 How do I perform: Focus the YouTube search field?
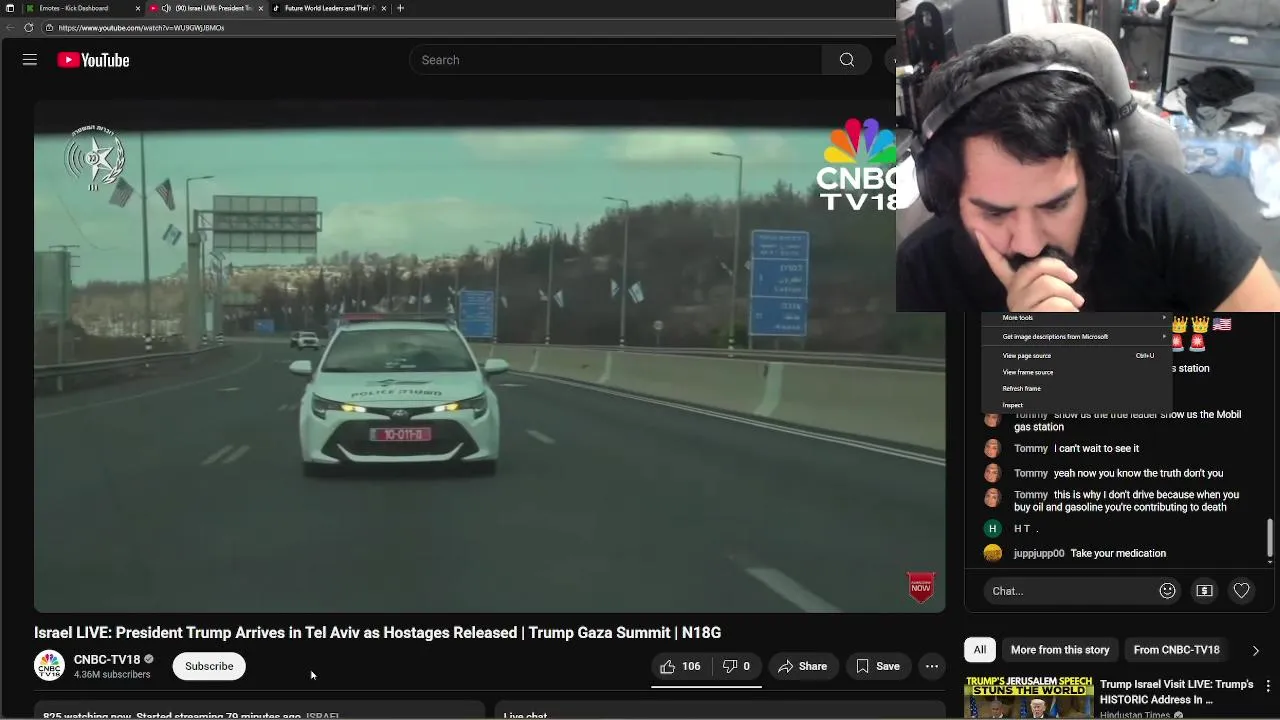(x=615, y=60)
